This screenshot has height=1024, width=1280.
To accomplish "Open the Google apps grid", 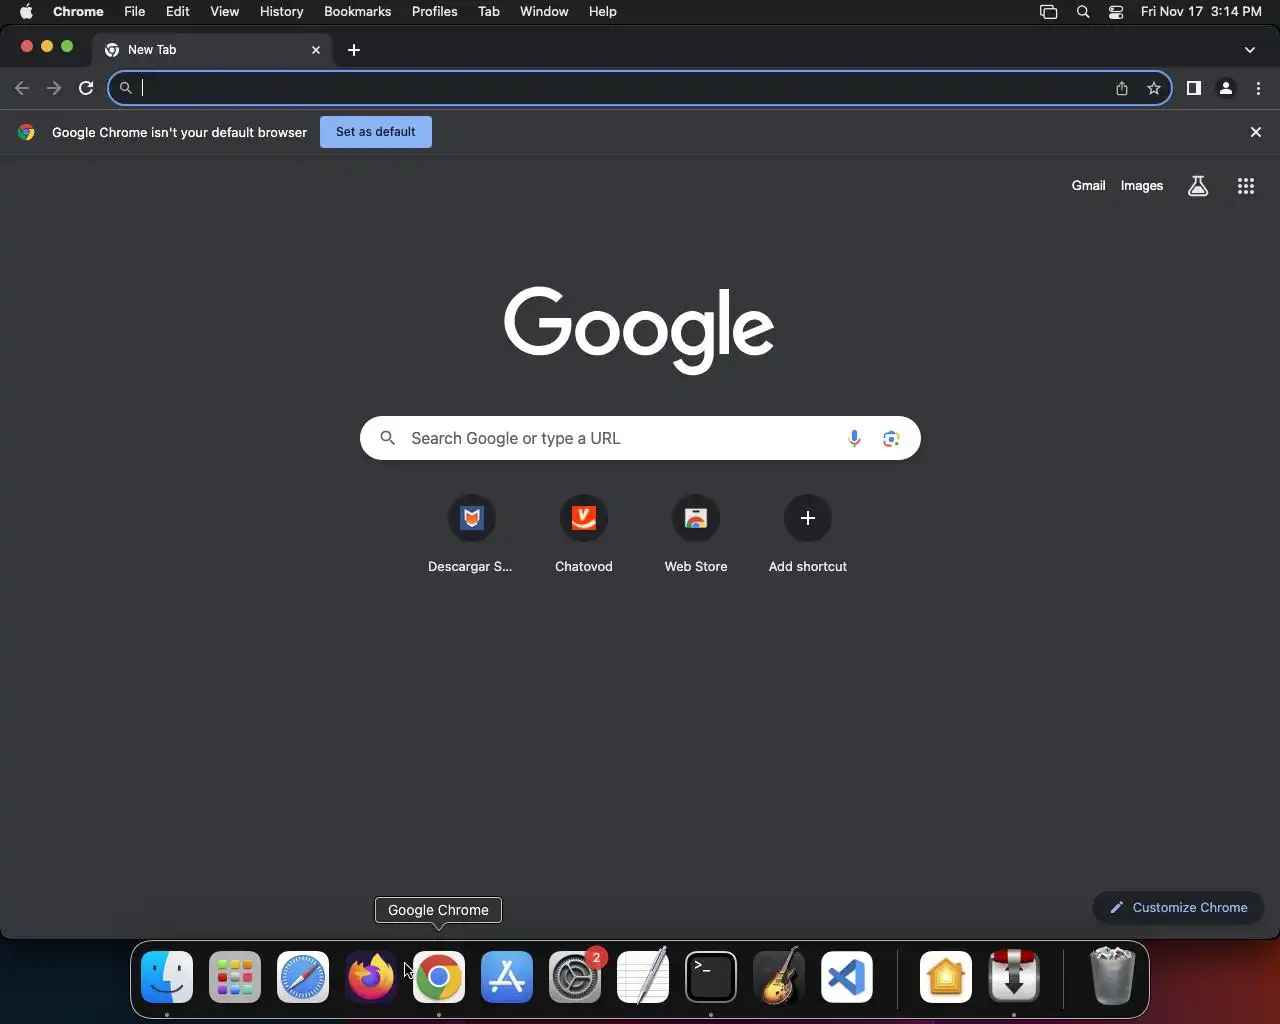I will (x=1246, y=186).
